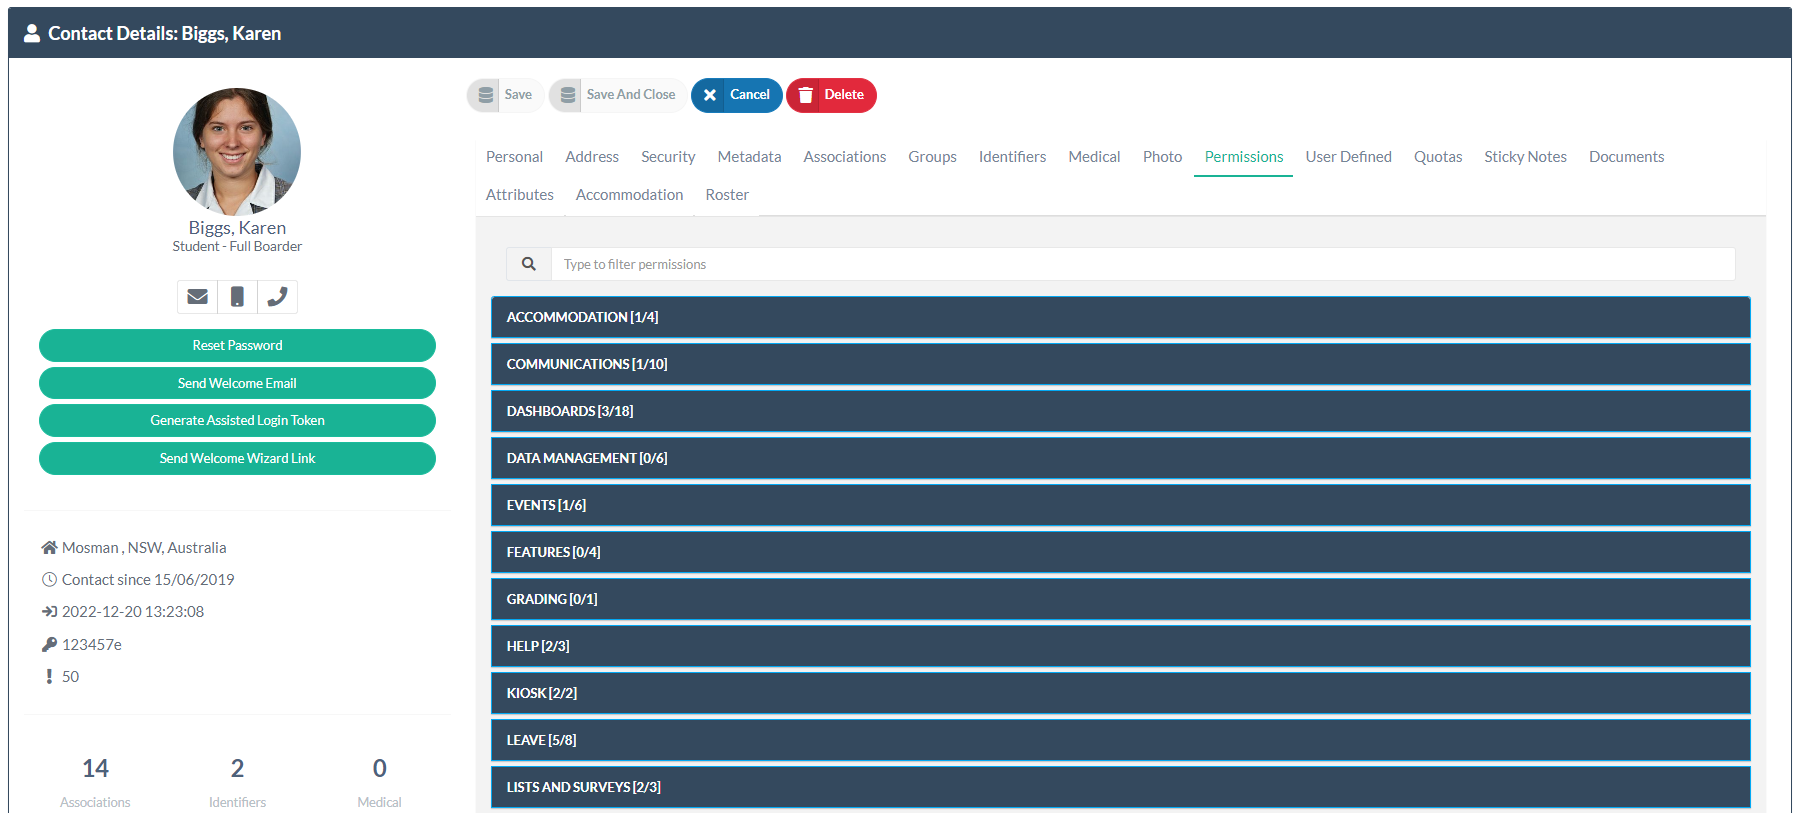Click the email envelope icon under Karen's name
Viewport: 1801px width, 813px height.
click(198, 297)
